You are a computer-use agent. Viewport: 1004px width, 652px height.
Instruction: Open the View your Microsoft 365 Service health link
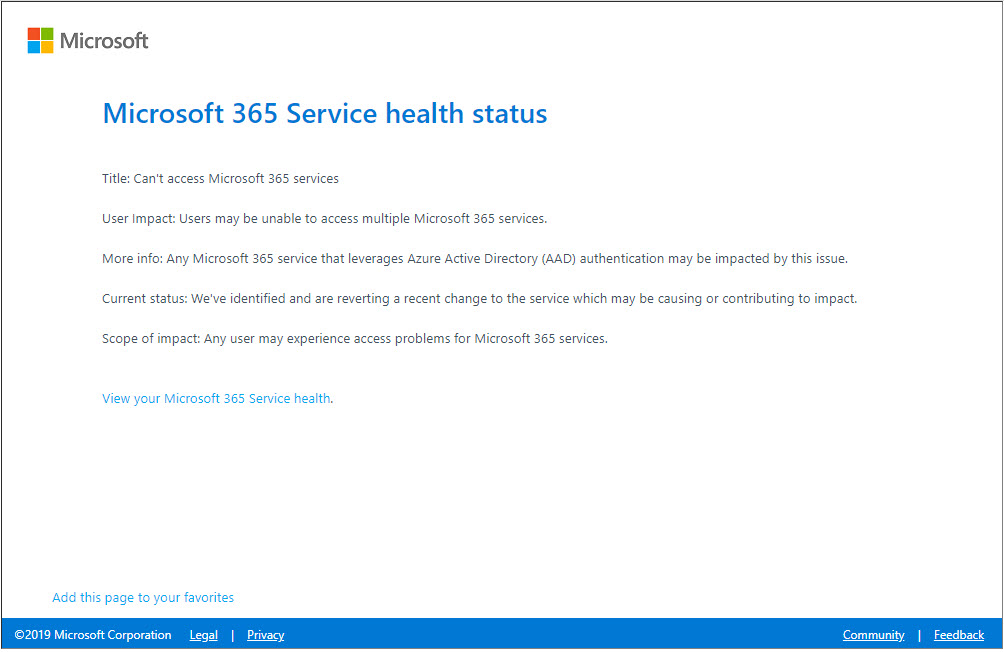click(216, 398)
